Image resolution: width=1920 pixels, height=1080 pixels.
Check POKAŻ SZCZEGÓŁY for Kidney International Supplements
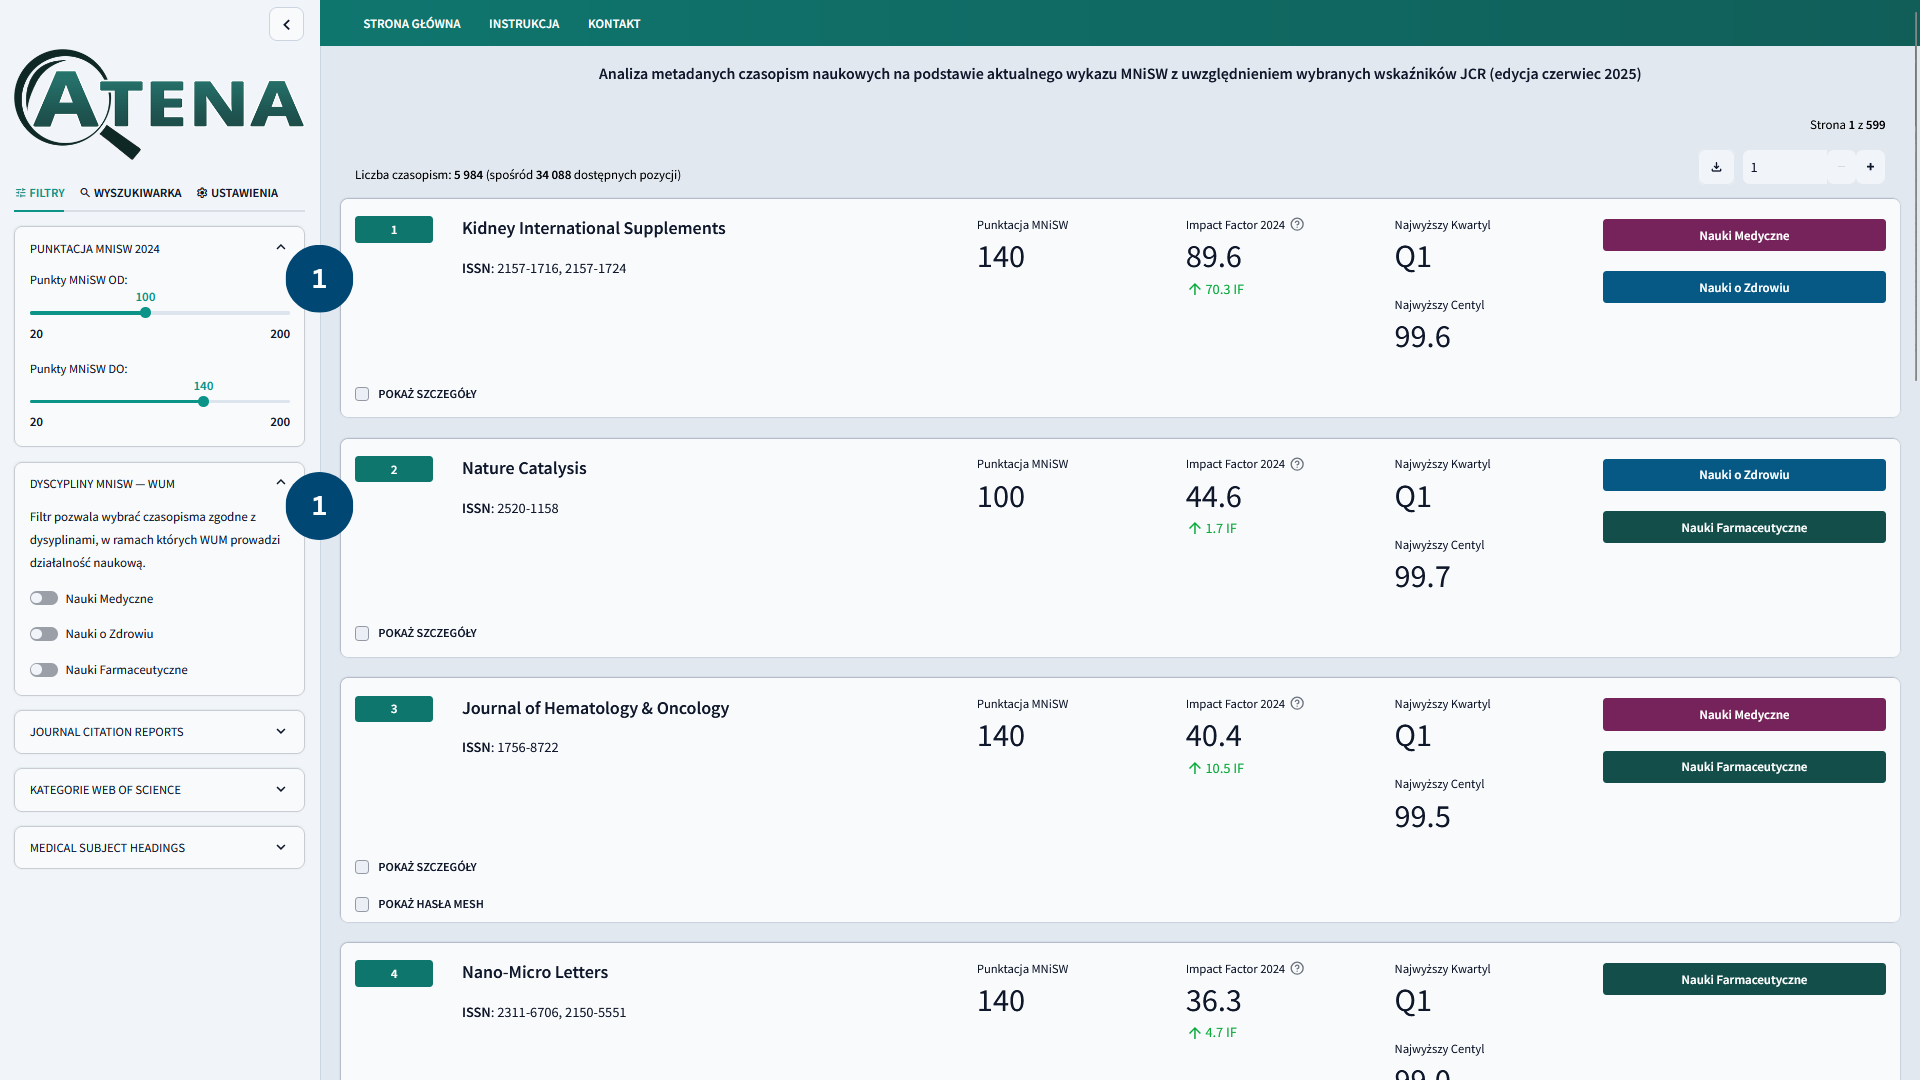pos(362,394)
